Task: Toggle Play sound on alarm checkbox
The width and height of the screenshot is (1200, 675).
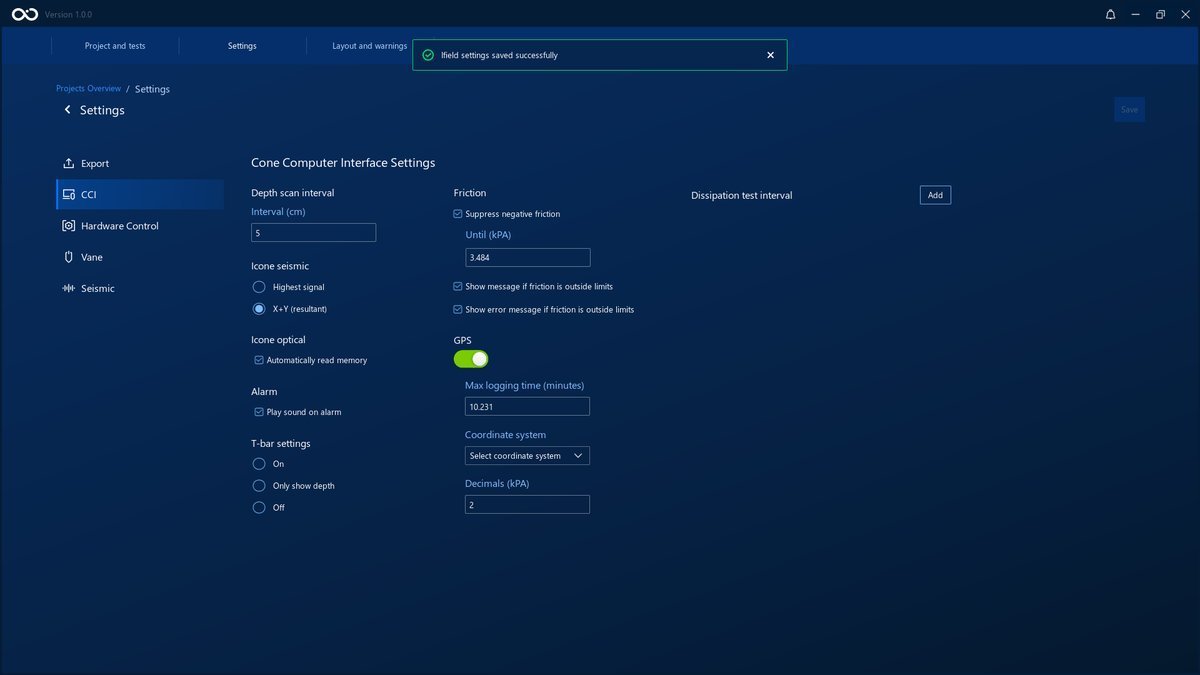Action: click(259, 412)
